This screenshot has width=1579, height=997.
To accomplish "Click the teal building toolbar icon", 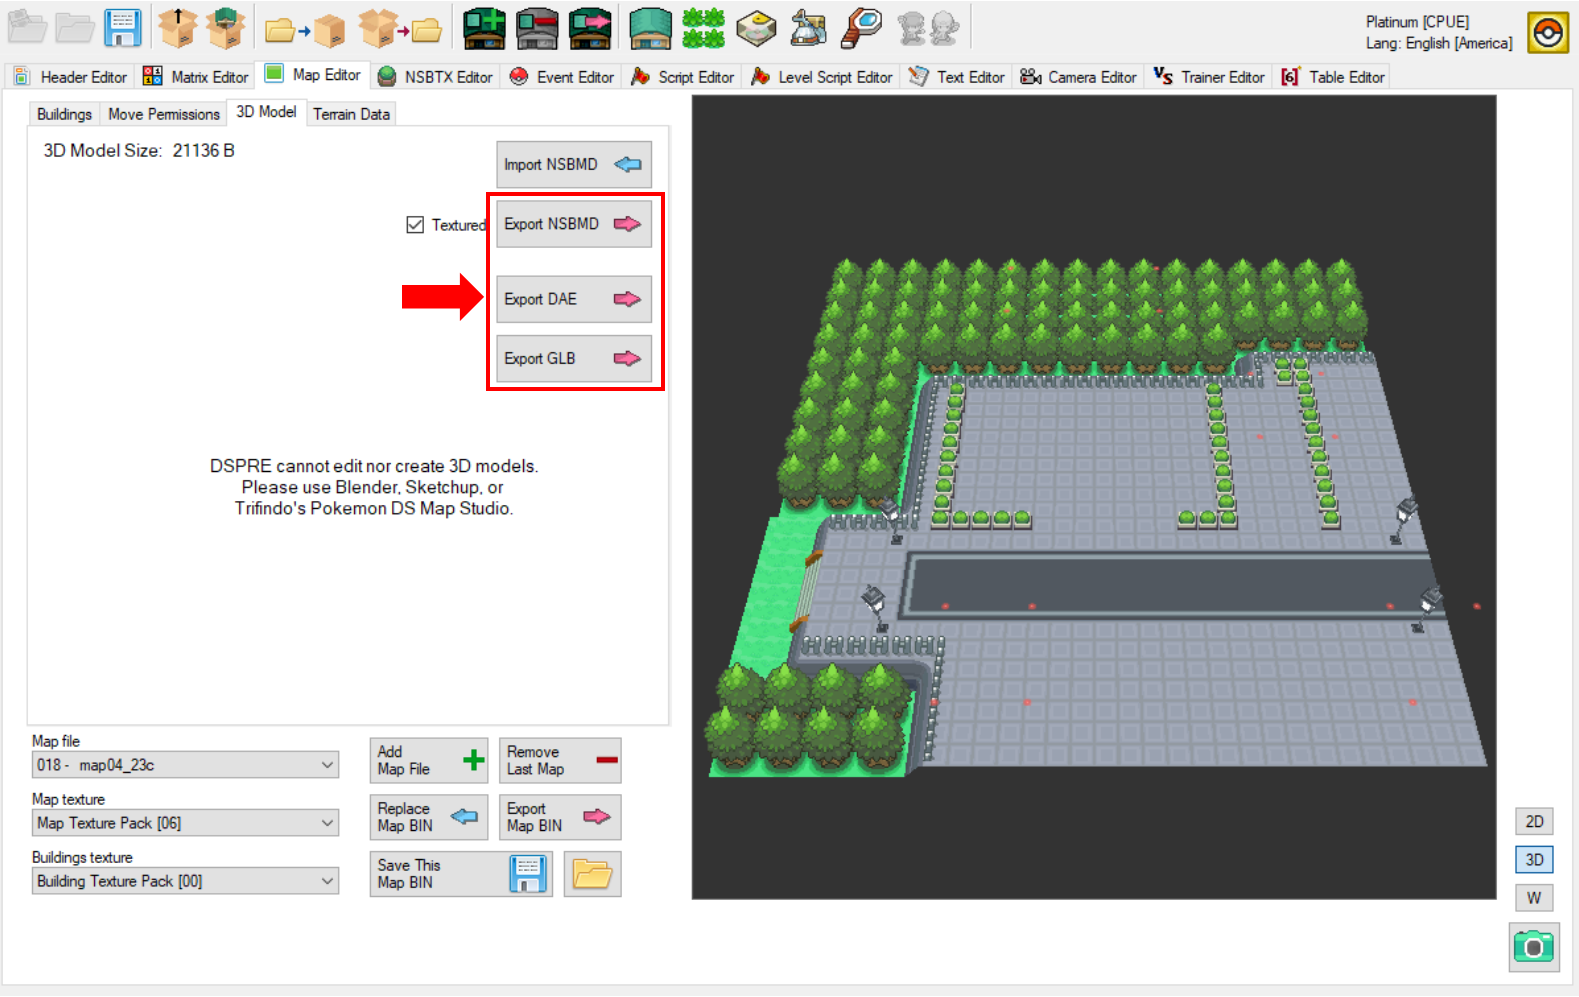I will (650, 28).
